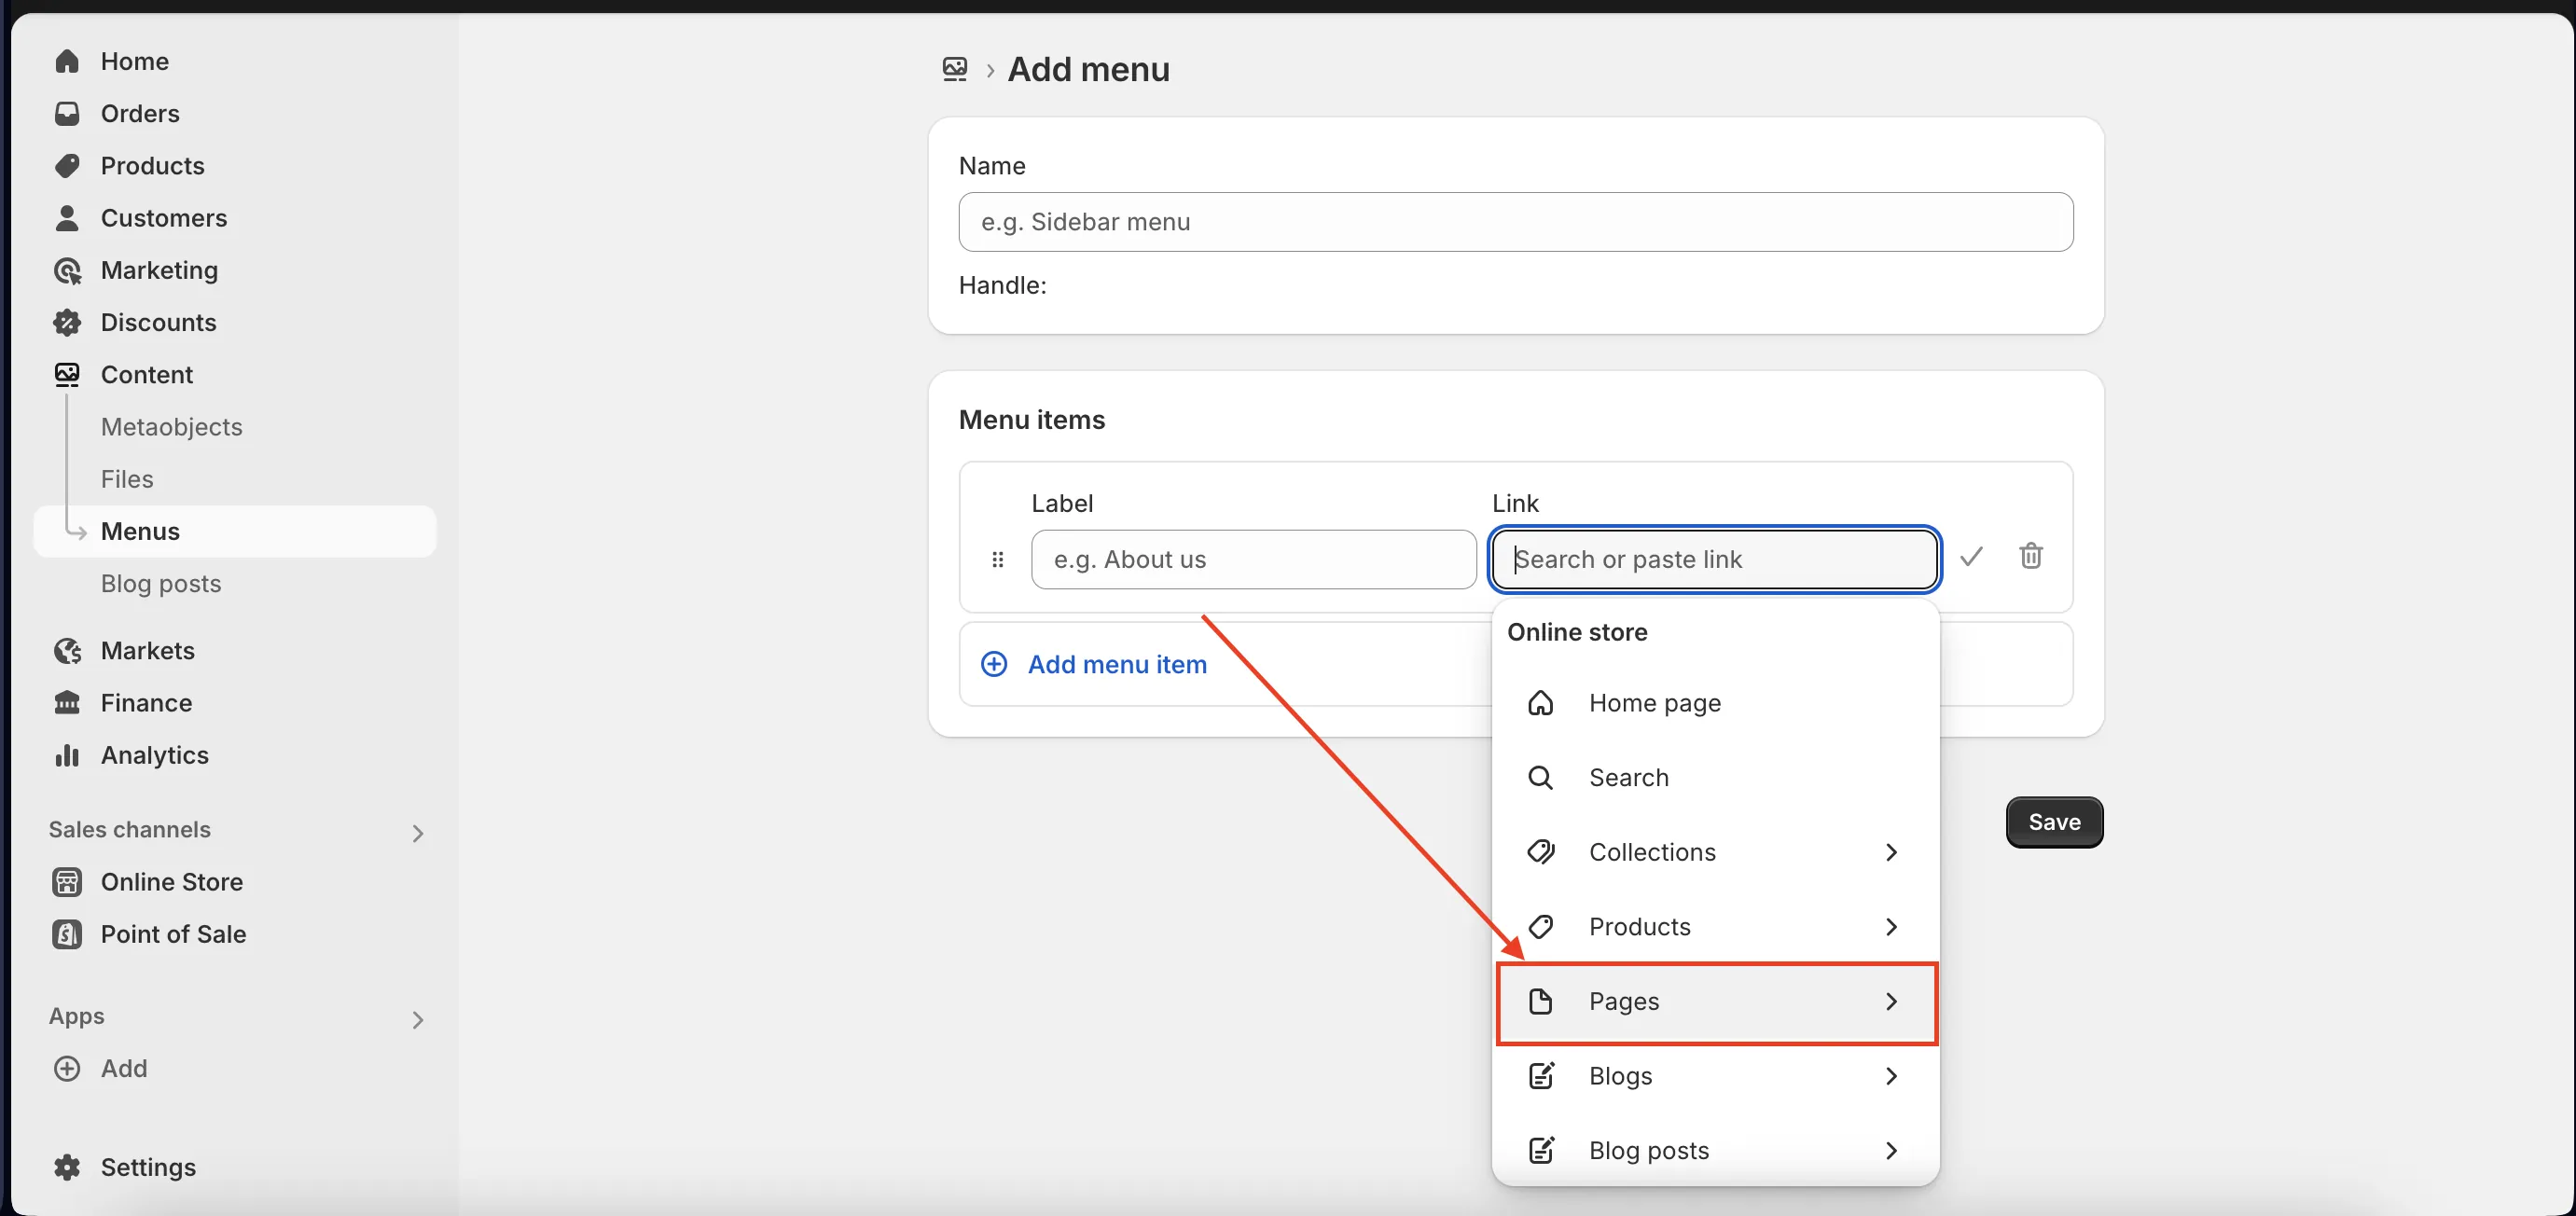Viewport: 2576px width, 1216px height.
Task: Expand the Blog posts submenu chevron in dropdown
Action: (1890, 1150)
